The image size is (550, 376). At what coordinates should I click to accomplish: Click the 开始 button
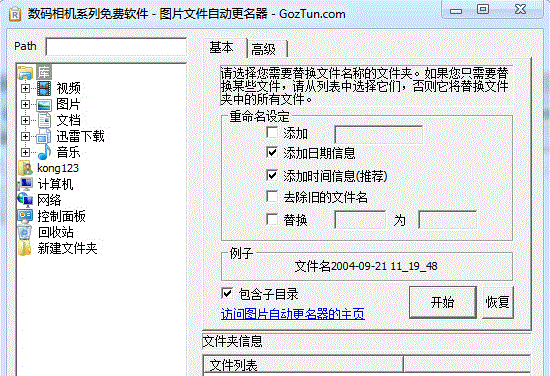pos(443,302)
